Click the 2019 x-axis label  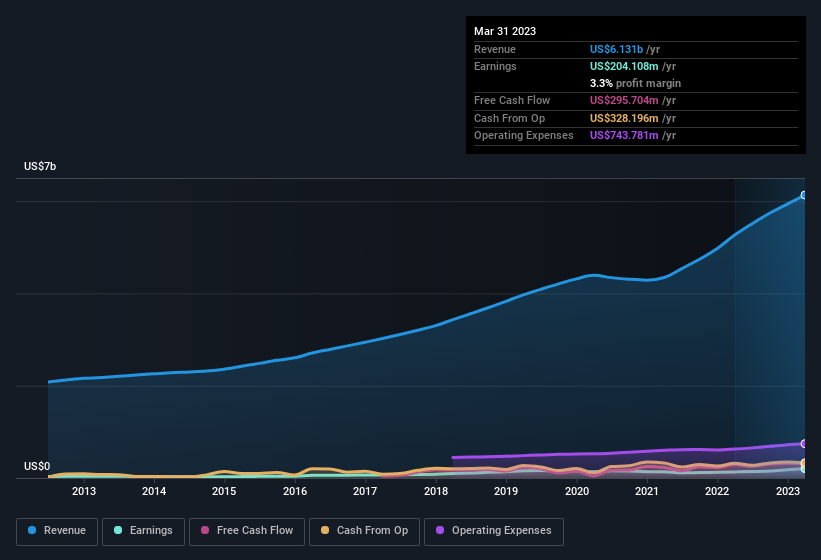tap(506, 491)
